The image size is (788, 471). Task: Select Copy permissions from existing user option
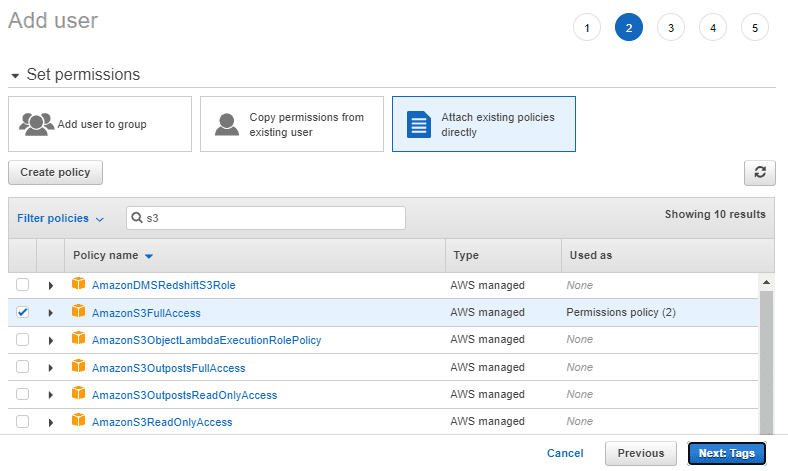tap(291, 124)
